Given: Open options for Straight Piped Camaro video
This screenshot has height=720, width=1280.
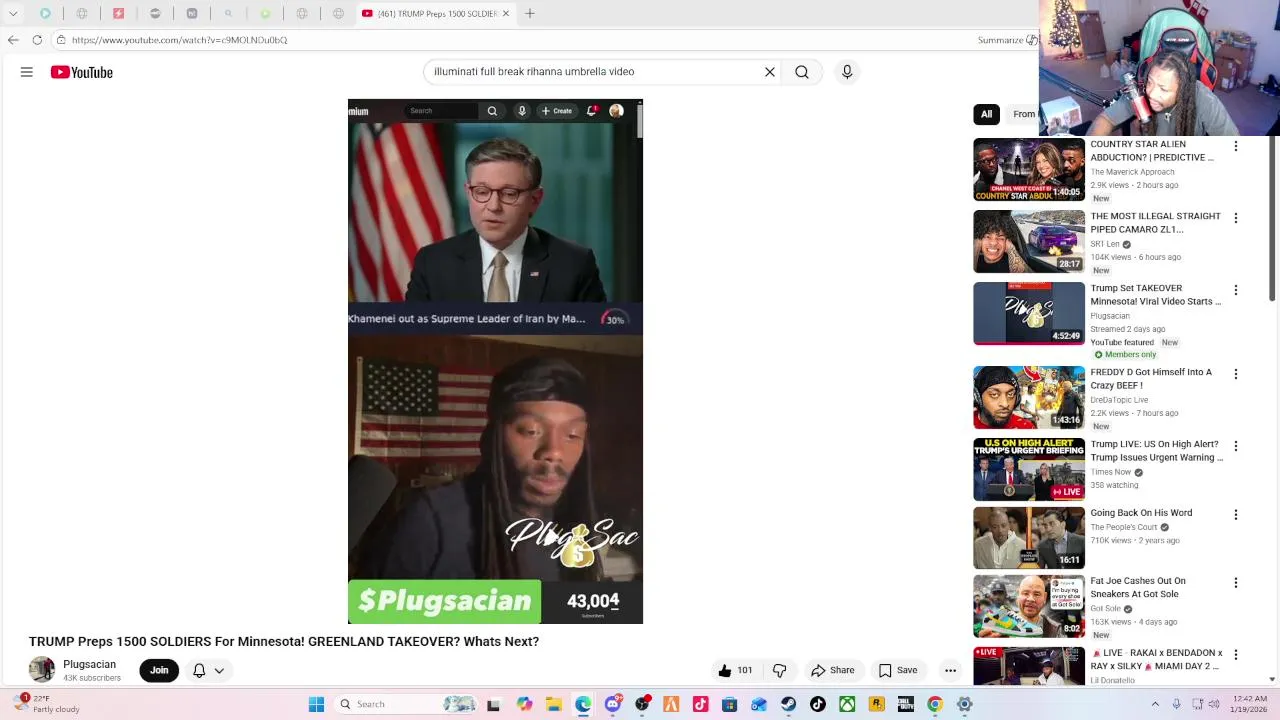Looking at the screenshot, I should pos(1236,218).
